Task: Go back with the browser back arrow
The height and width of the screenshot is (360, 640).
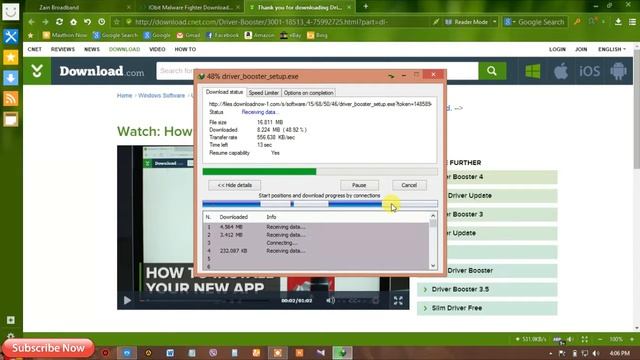Action: pos(32,22)
